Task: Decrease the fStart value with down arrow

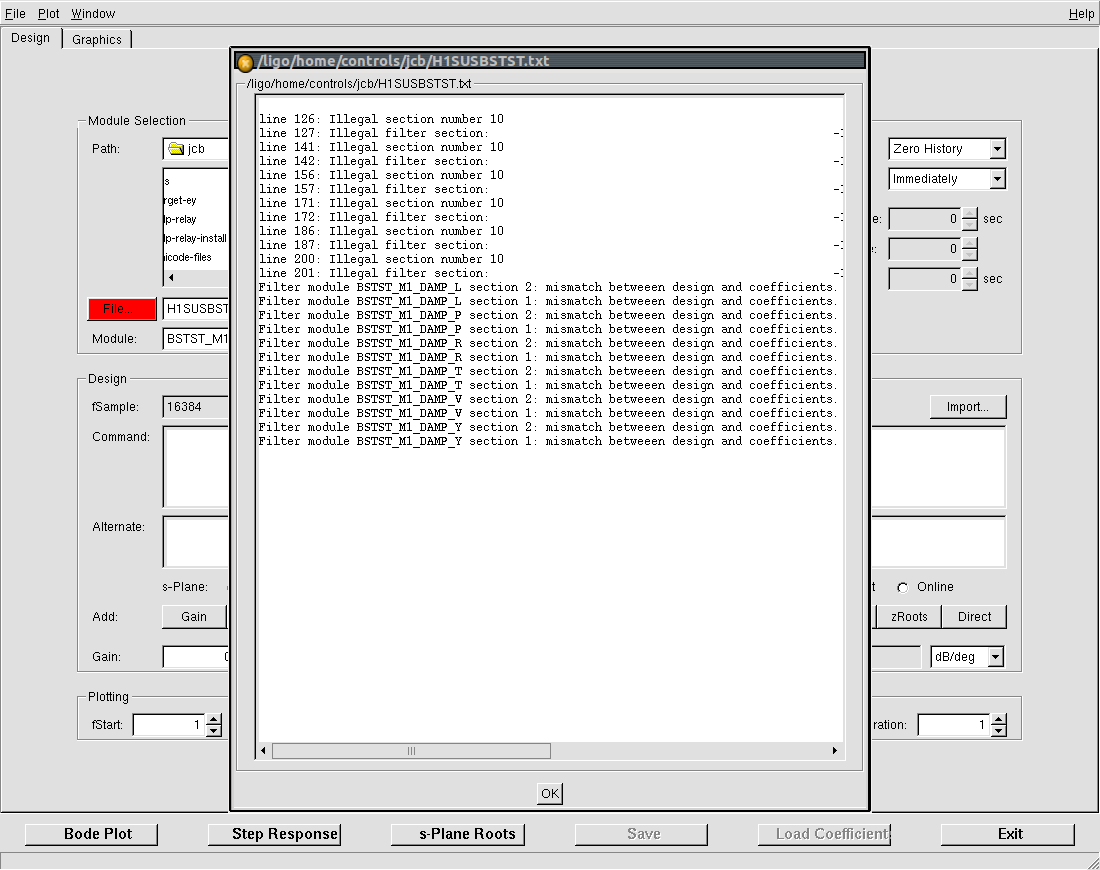Action: pyautogui.click(x=214, y=730)
